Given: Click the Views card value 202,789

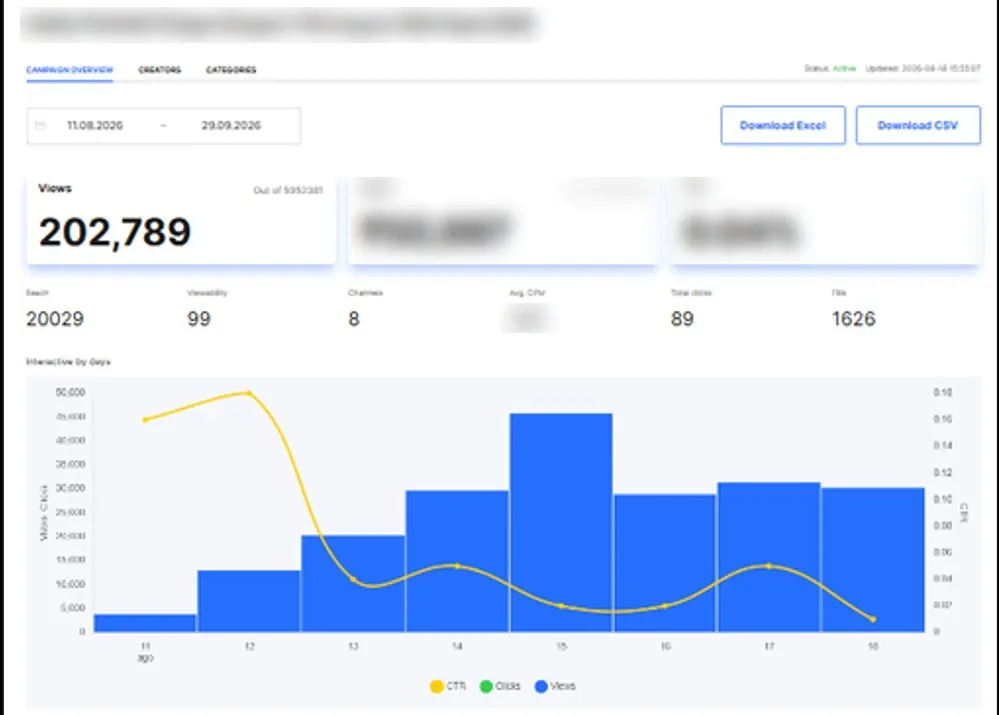Looking at the screenshot, I should tap(115, 231).
